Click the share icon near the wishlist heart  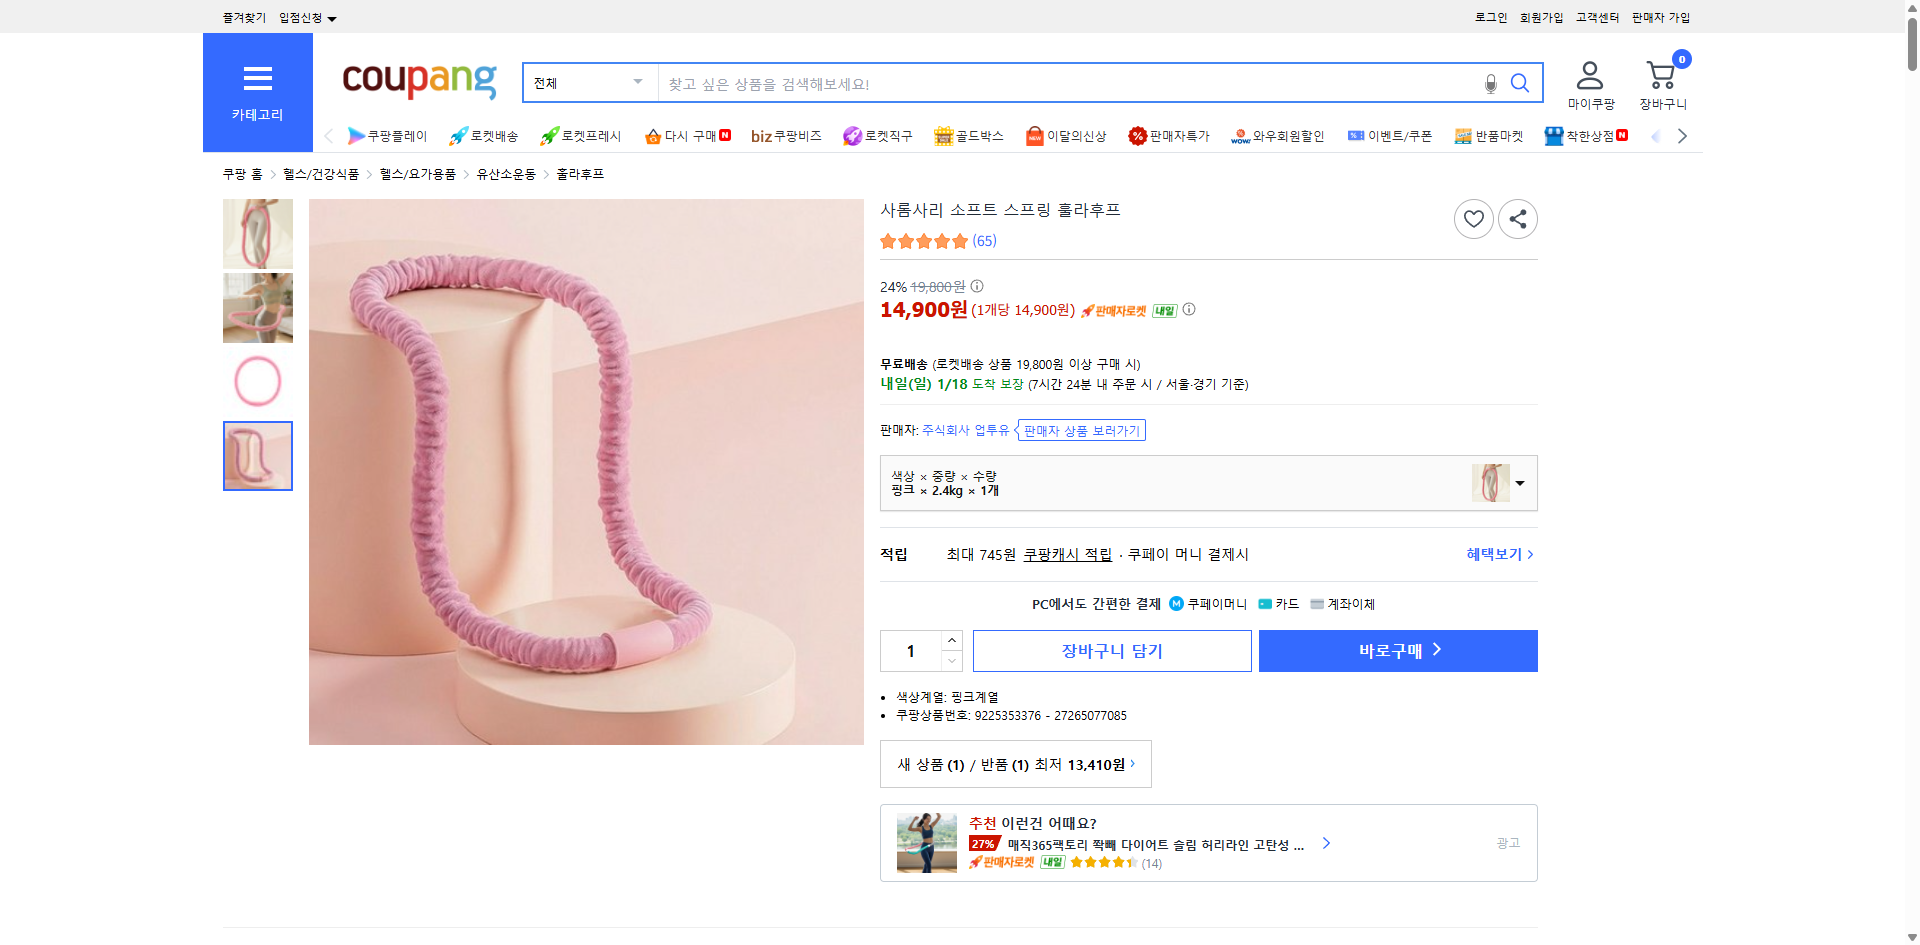(x=1517, y=218)
